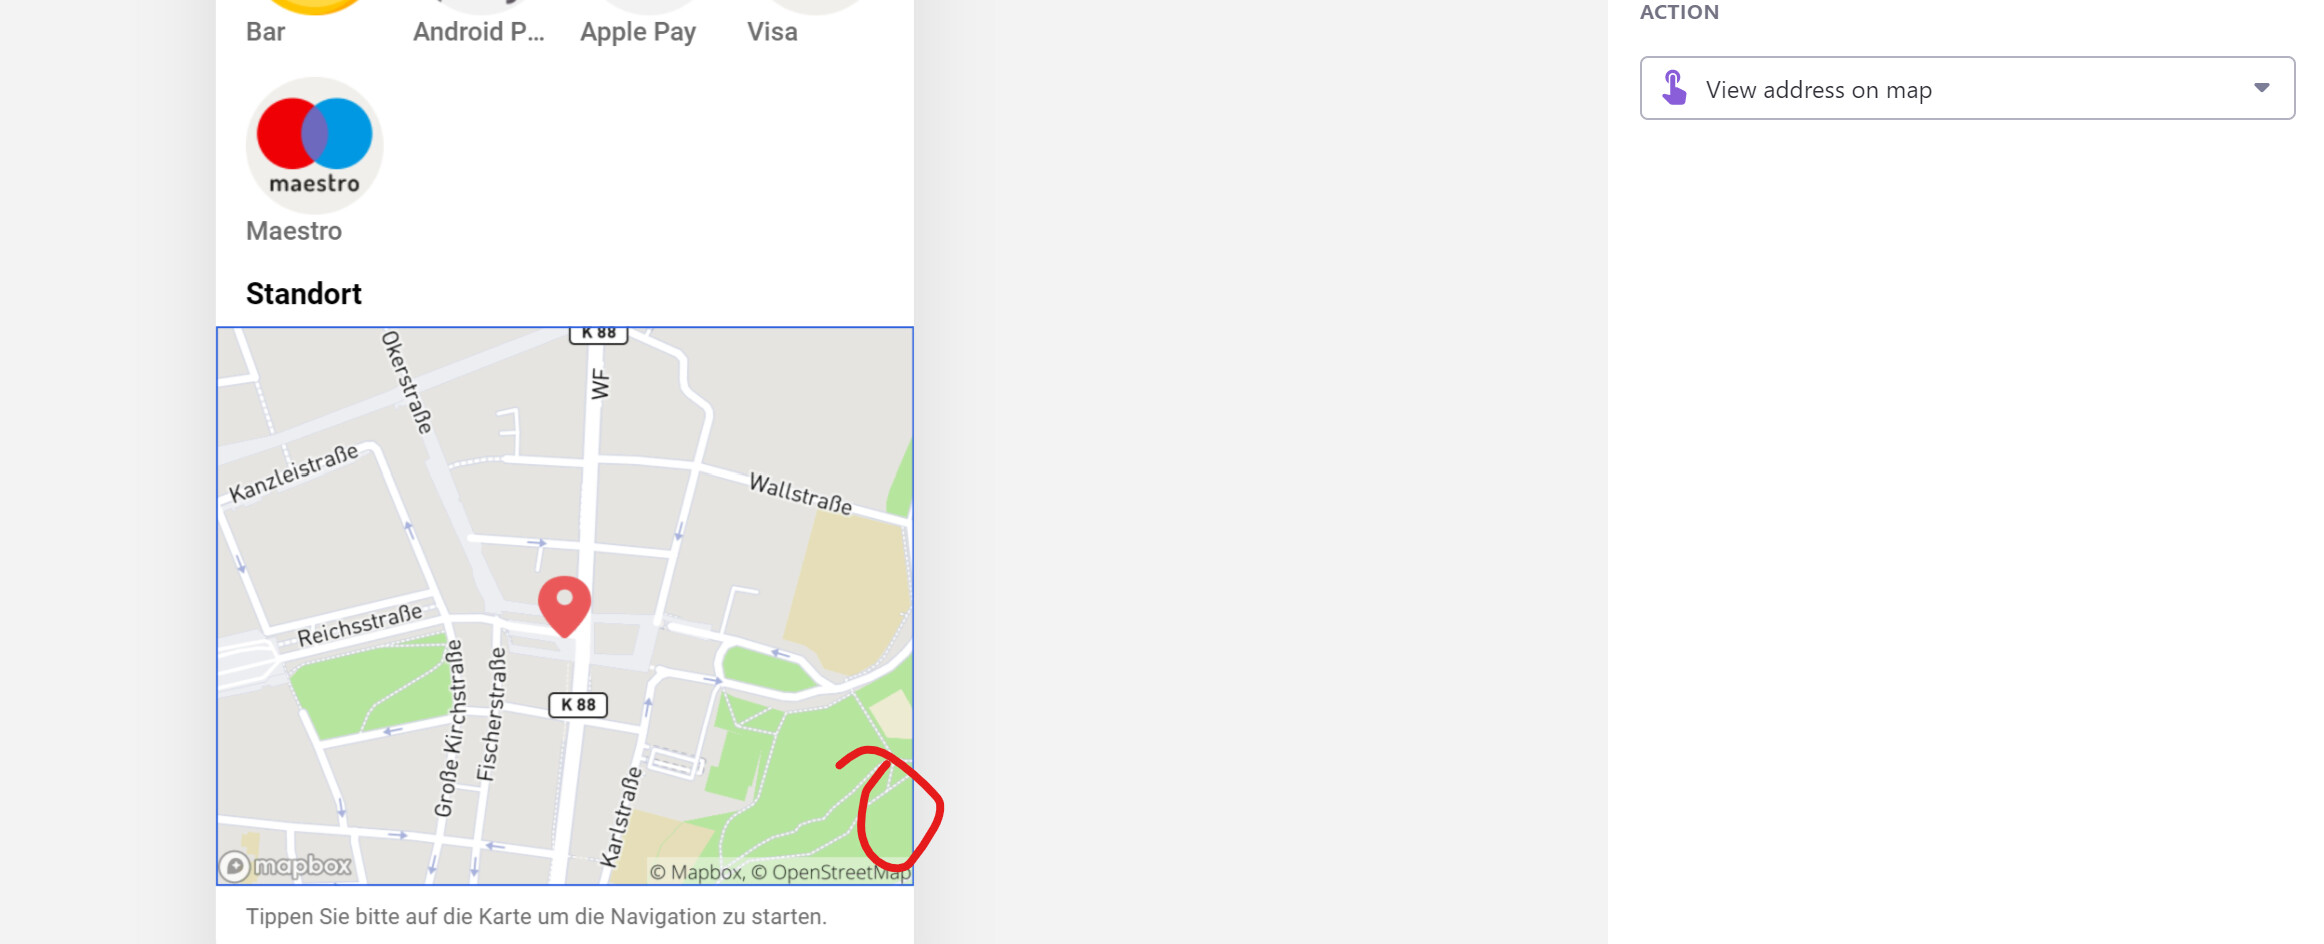2324x944 pixels.
Task: Click the Bar payment label
Action: point(266,32)
